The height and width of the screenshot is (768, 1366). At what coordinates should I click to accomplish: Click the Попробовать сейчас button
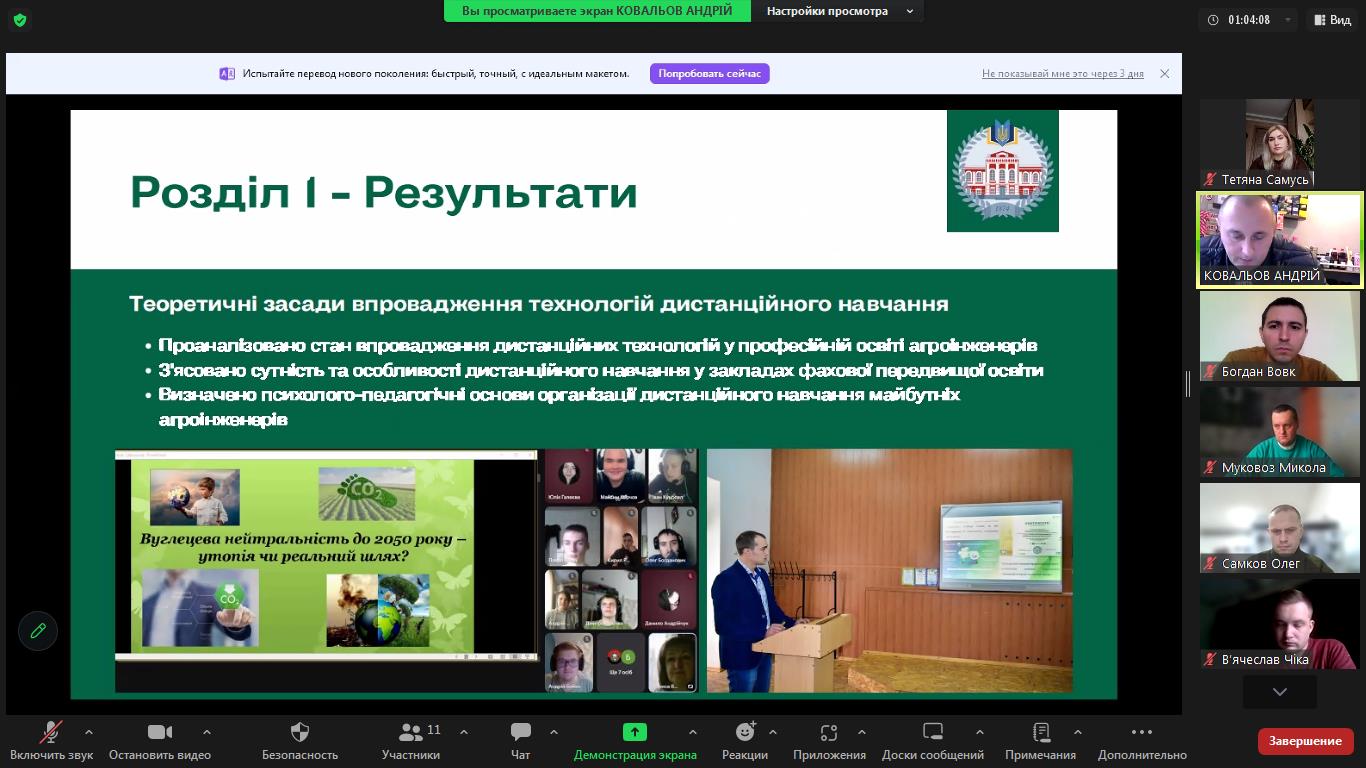709,74
